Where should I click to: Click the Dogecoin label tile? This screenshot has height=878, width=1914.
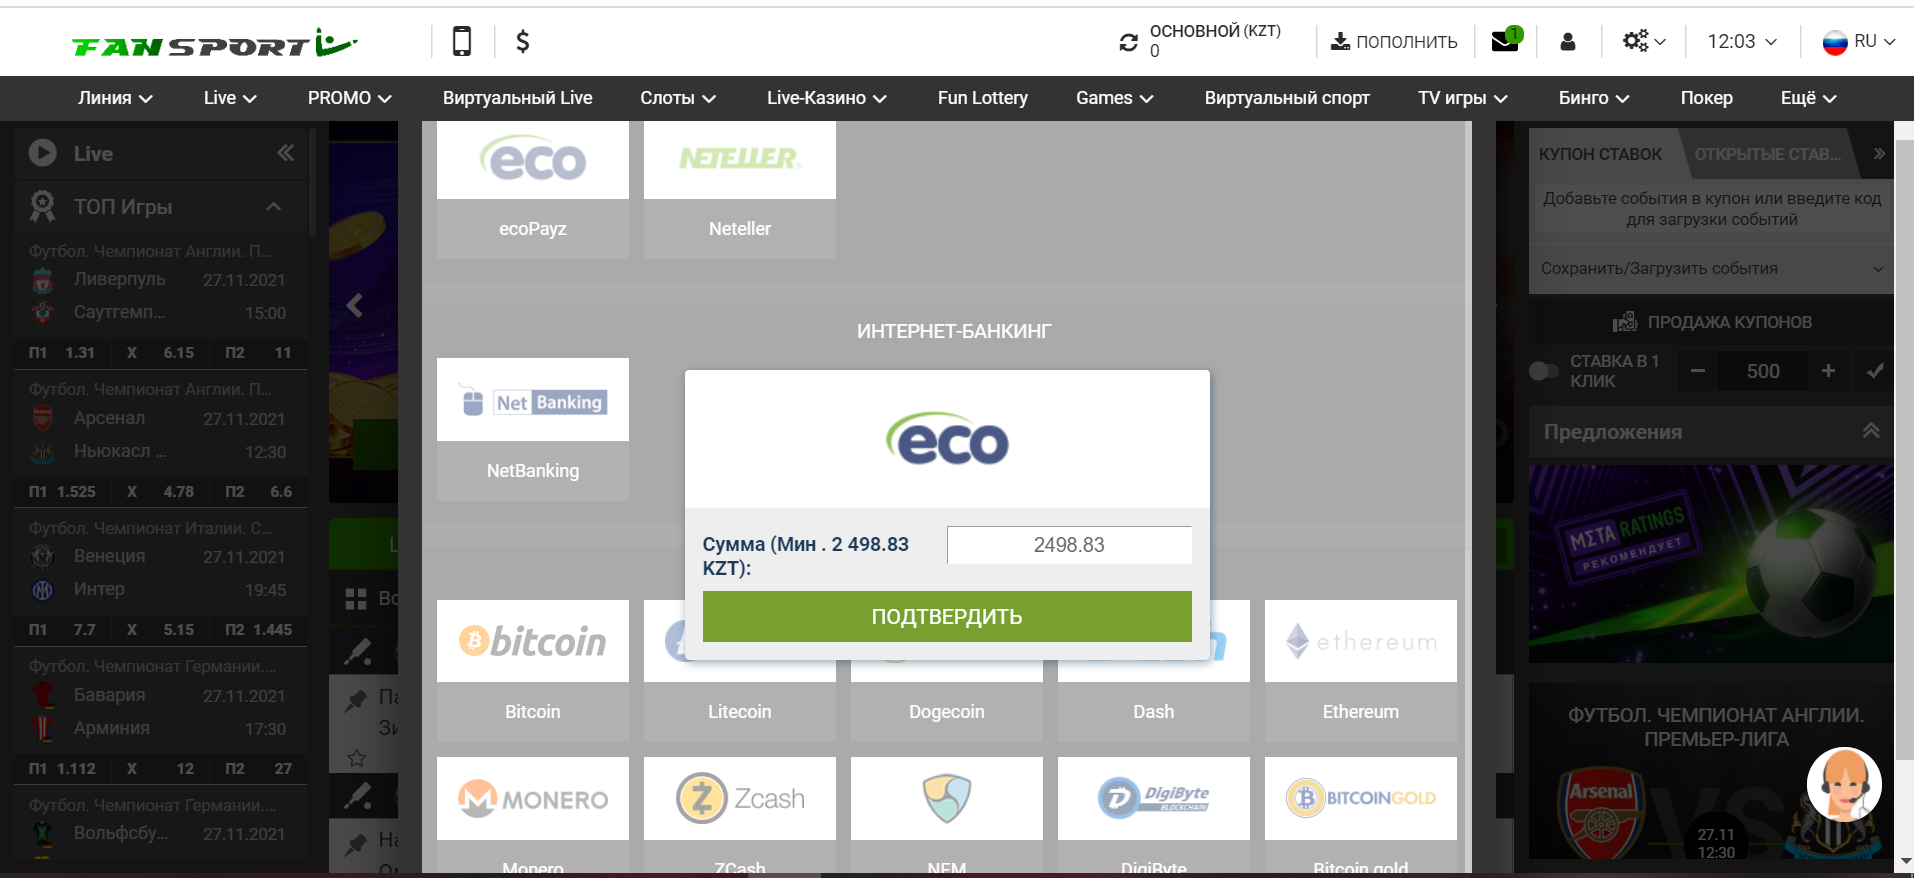947,712
